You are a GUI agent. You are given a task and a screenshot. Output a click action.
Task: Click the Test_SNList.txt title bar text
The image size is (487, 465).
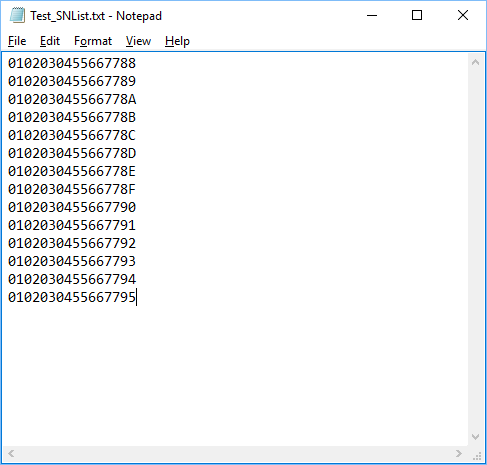click(x=96, y=16)
